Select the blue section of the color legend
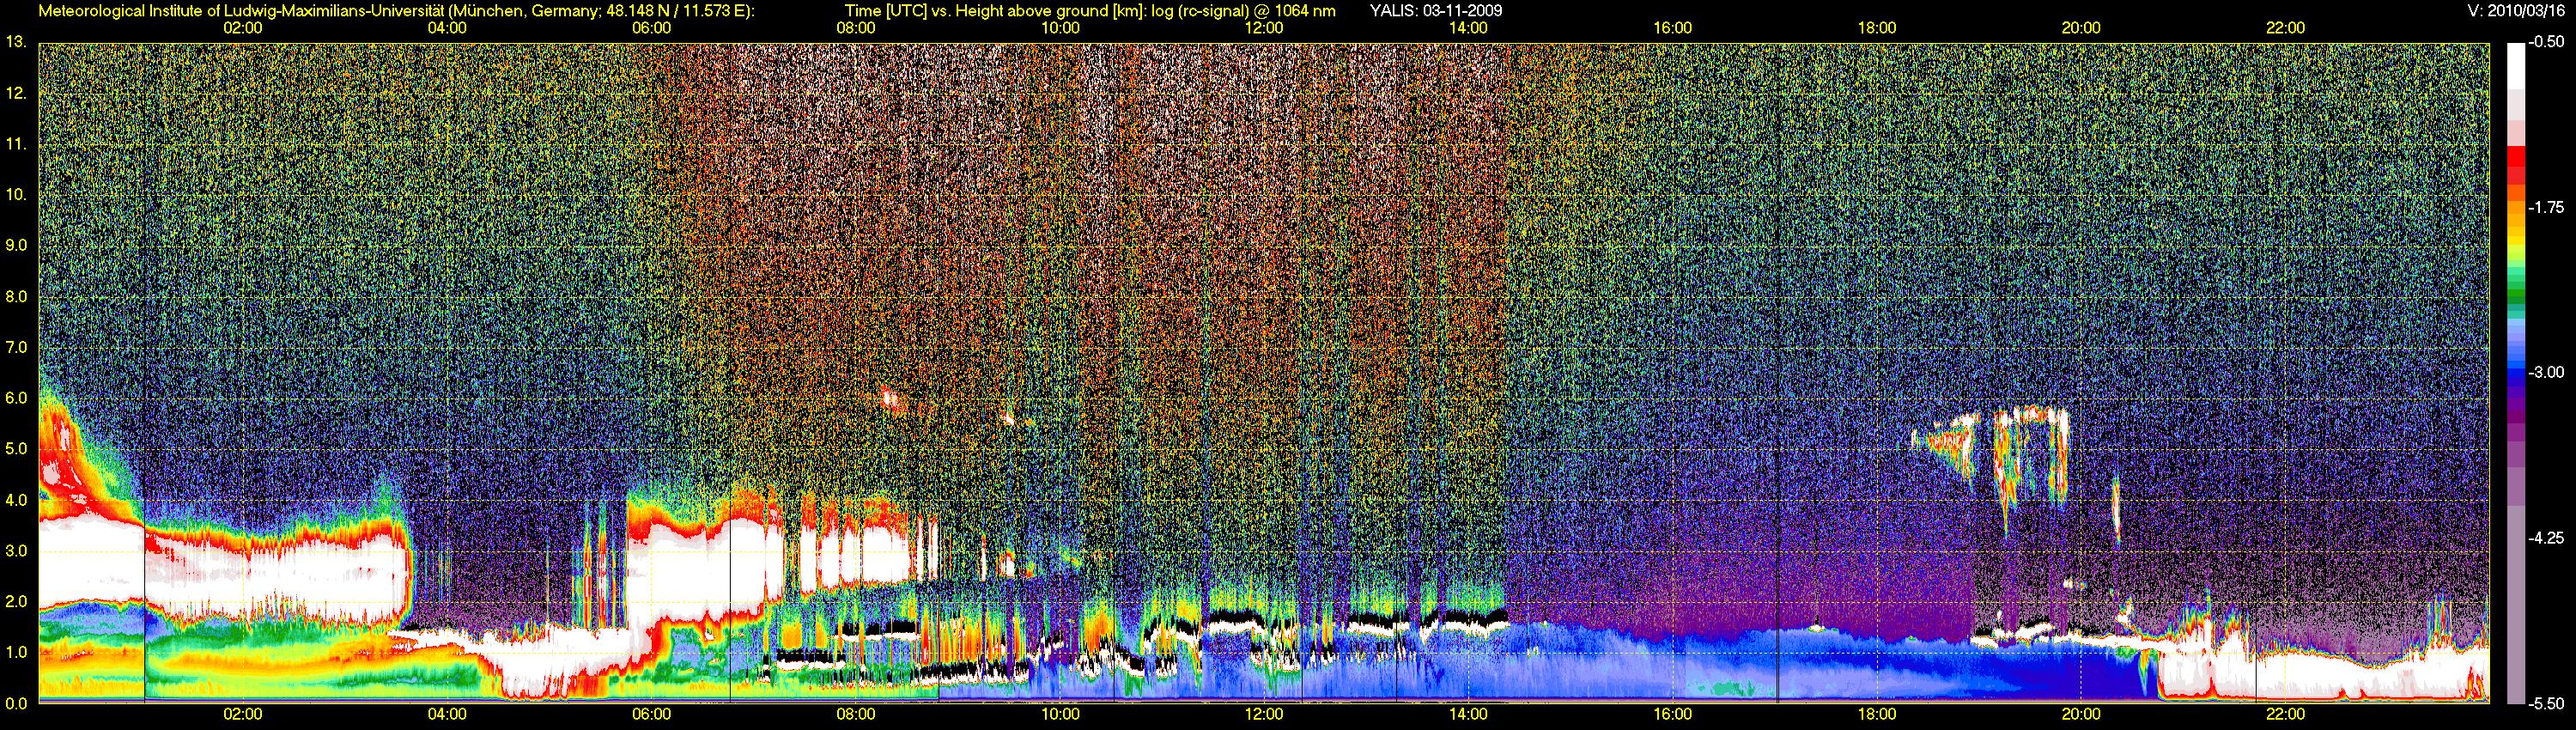The height and width of the screenshot is (730, 2576). point(2515,372)
